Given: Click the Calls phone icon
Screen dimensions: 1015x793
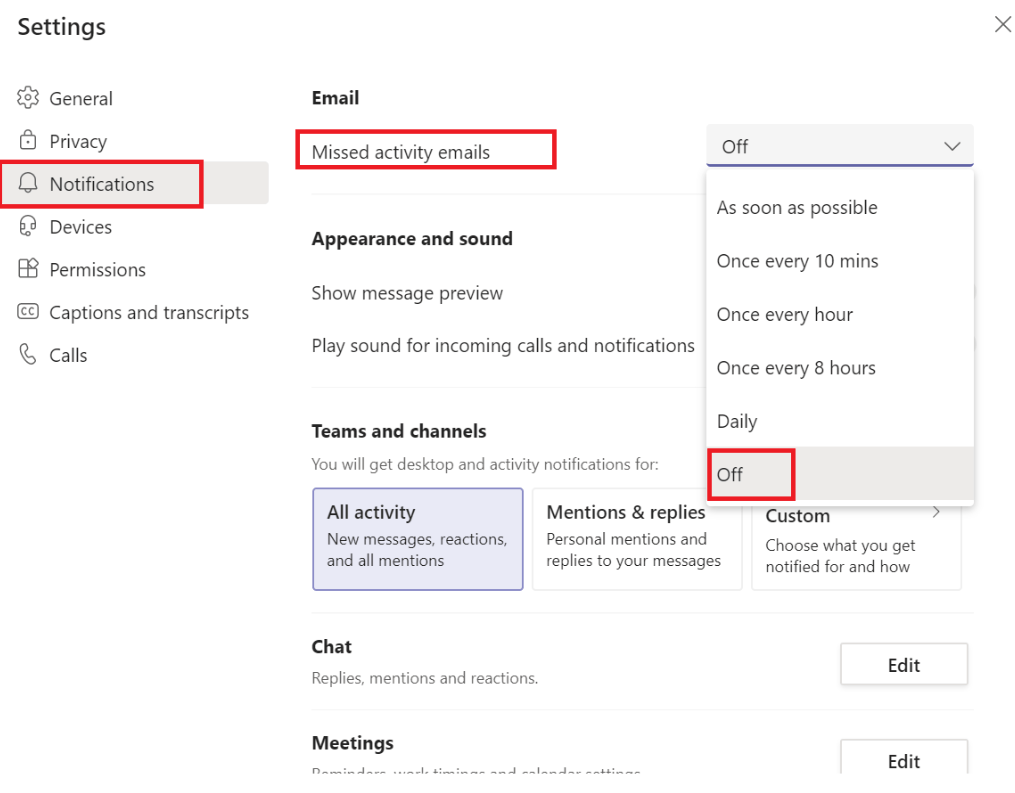Looking at the screenshot, I should (x=28, y=355).
